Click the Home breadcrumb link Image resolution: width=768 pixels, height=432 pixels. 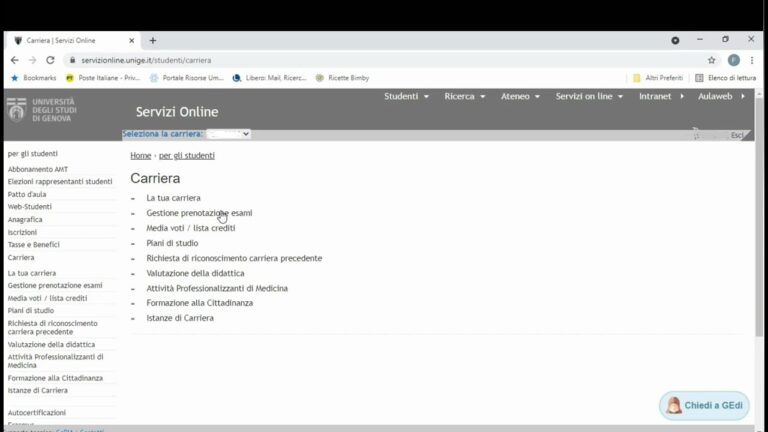point(141,155)
